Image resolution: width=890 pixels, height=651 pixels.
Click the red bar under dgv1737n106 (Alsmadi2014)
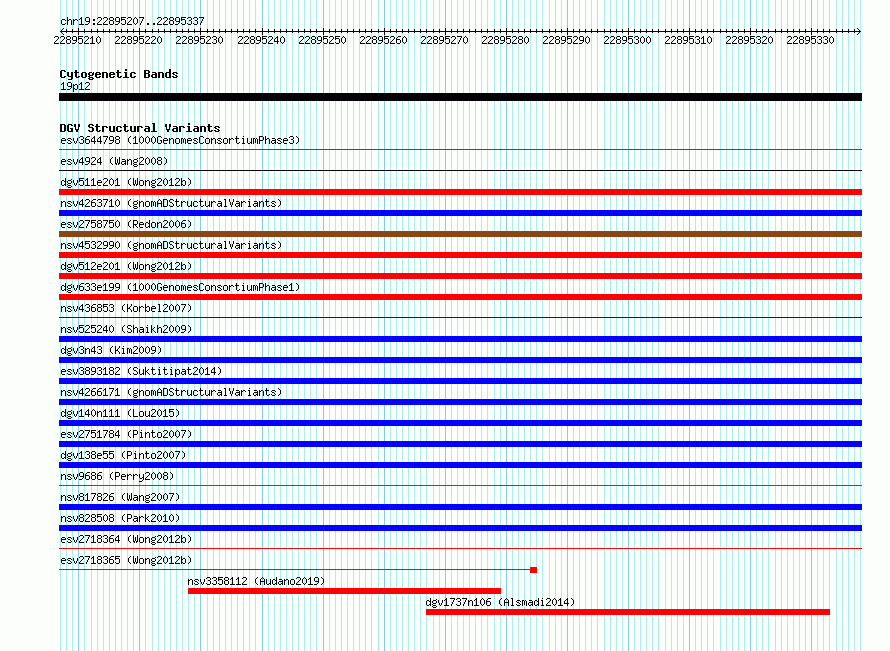628,612
